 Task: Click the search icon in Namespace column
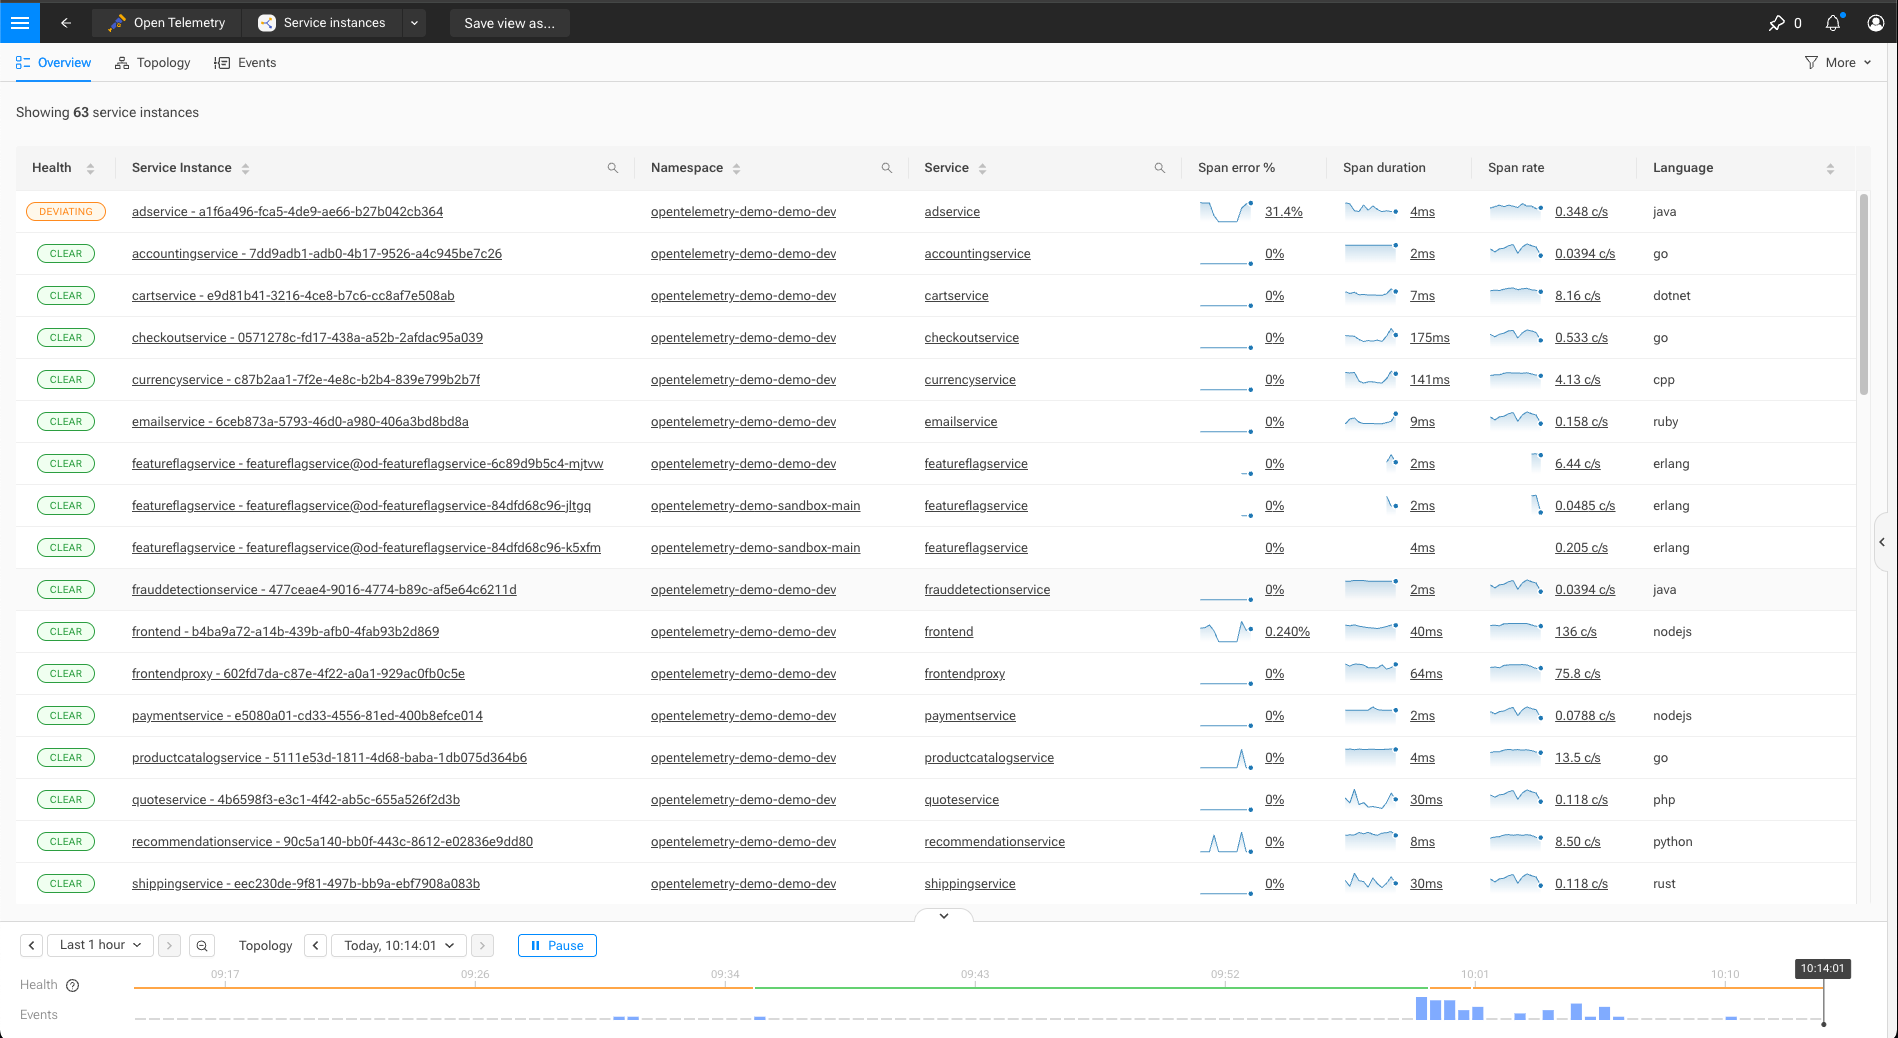(887, 167)
